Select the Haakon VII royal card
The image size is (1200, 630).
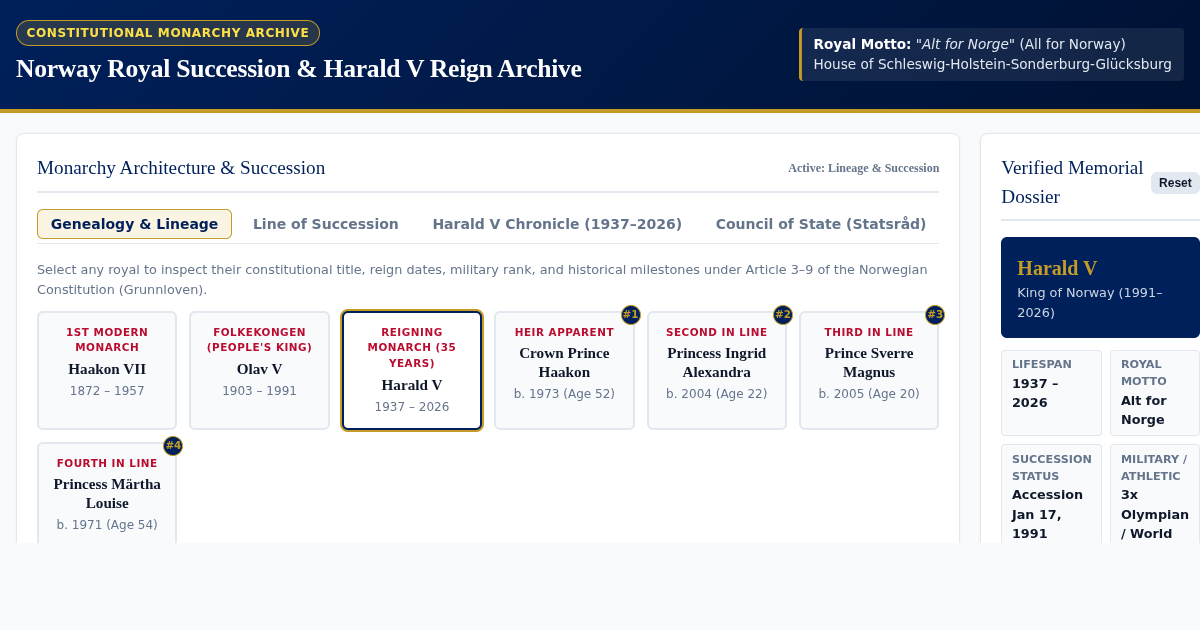click(107, 371)
